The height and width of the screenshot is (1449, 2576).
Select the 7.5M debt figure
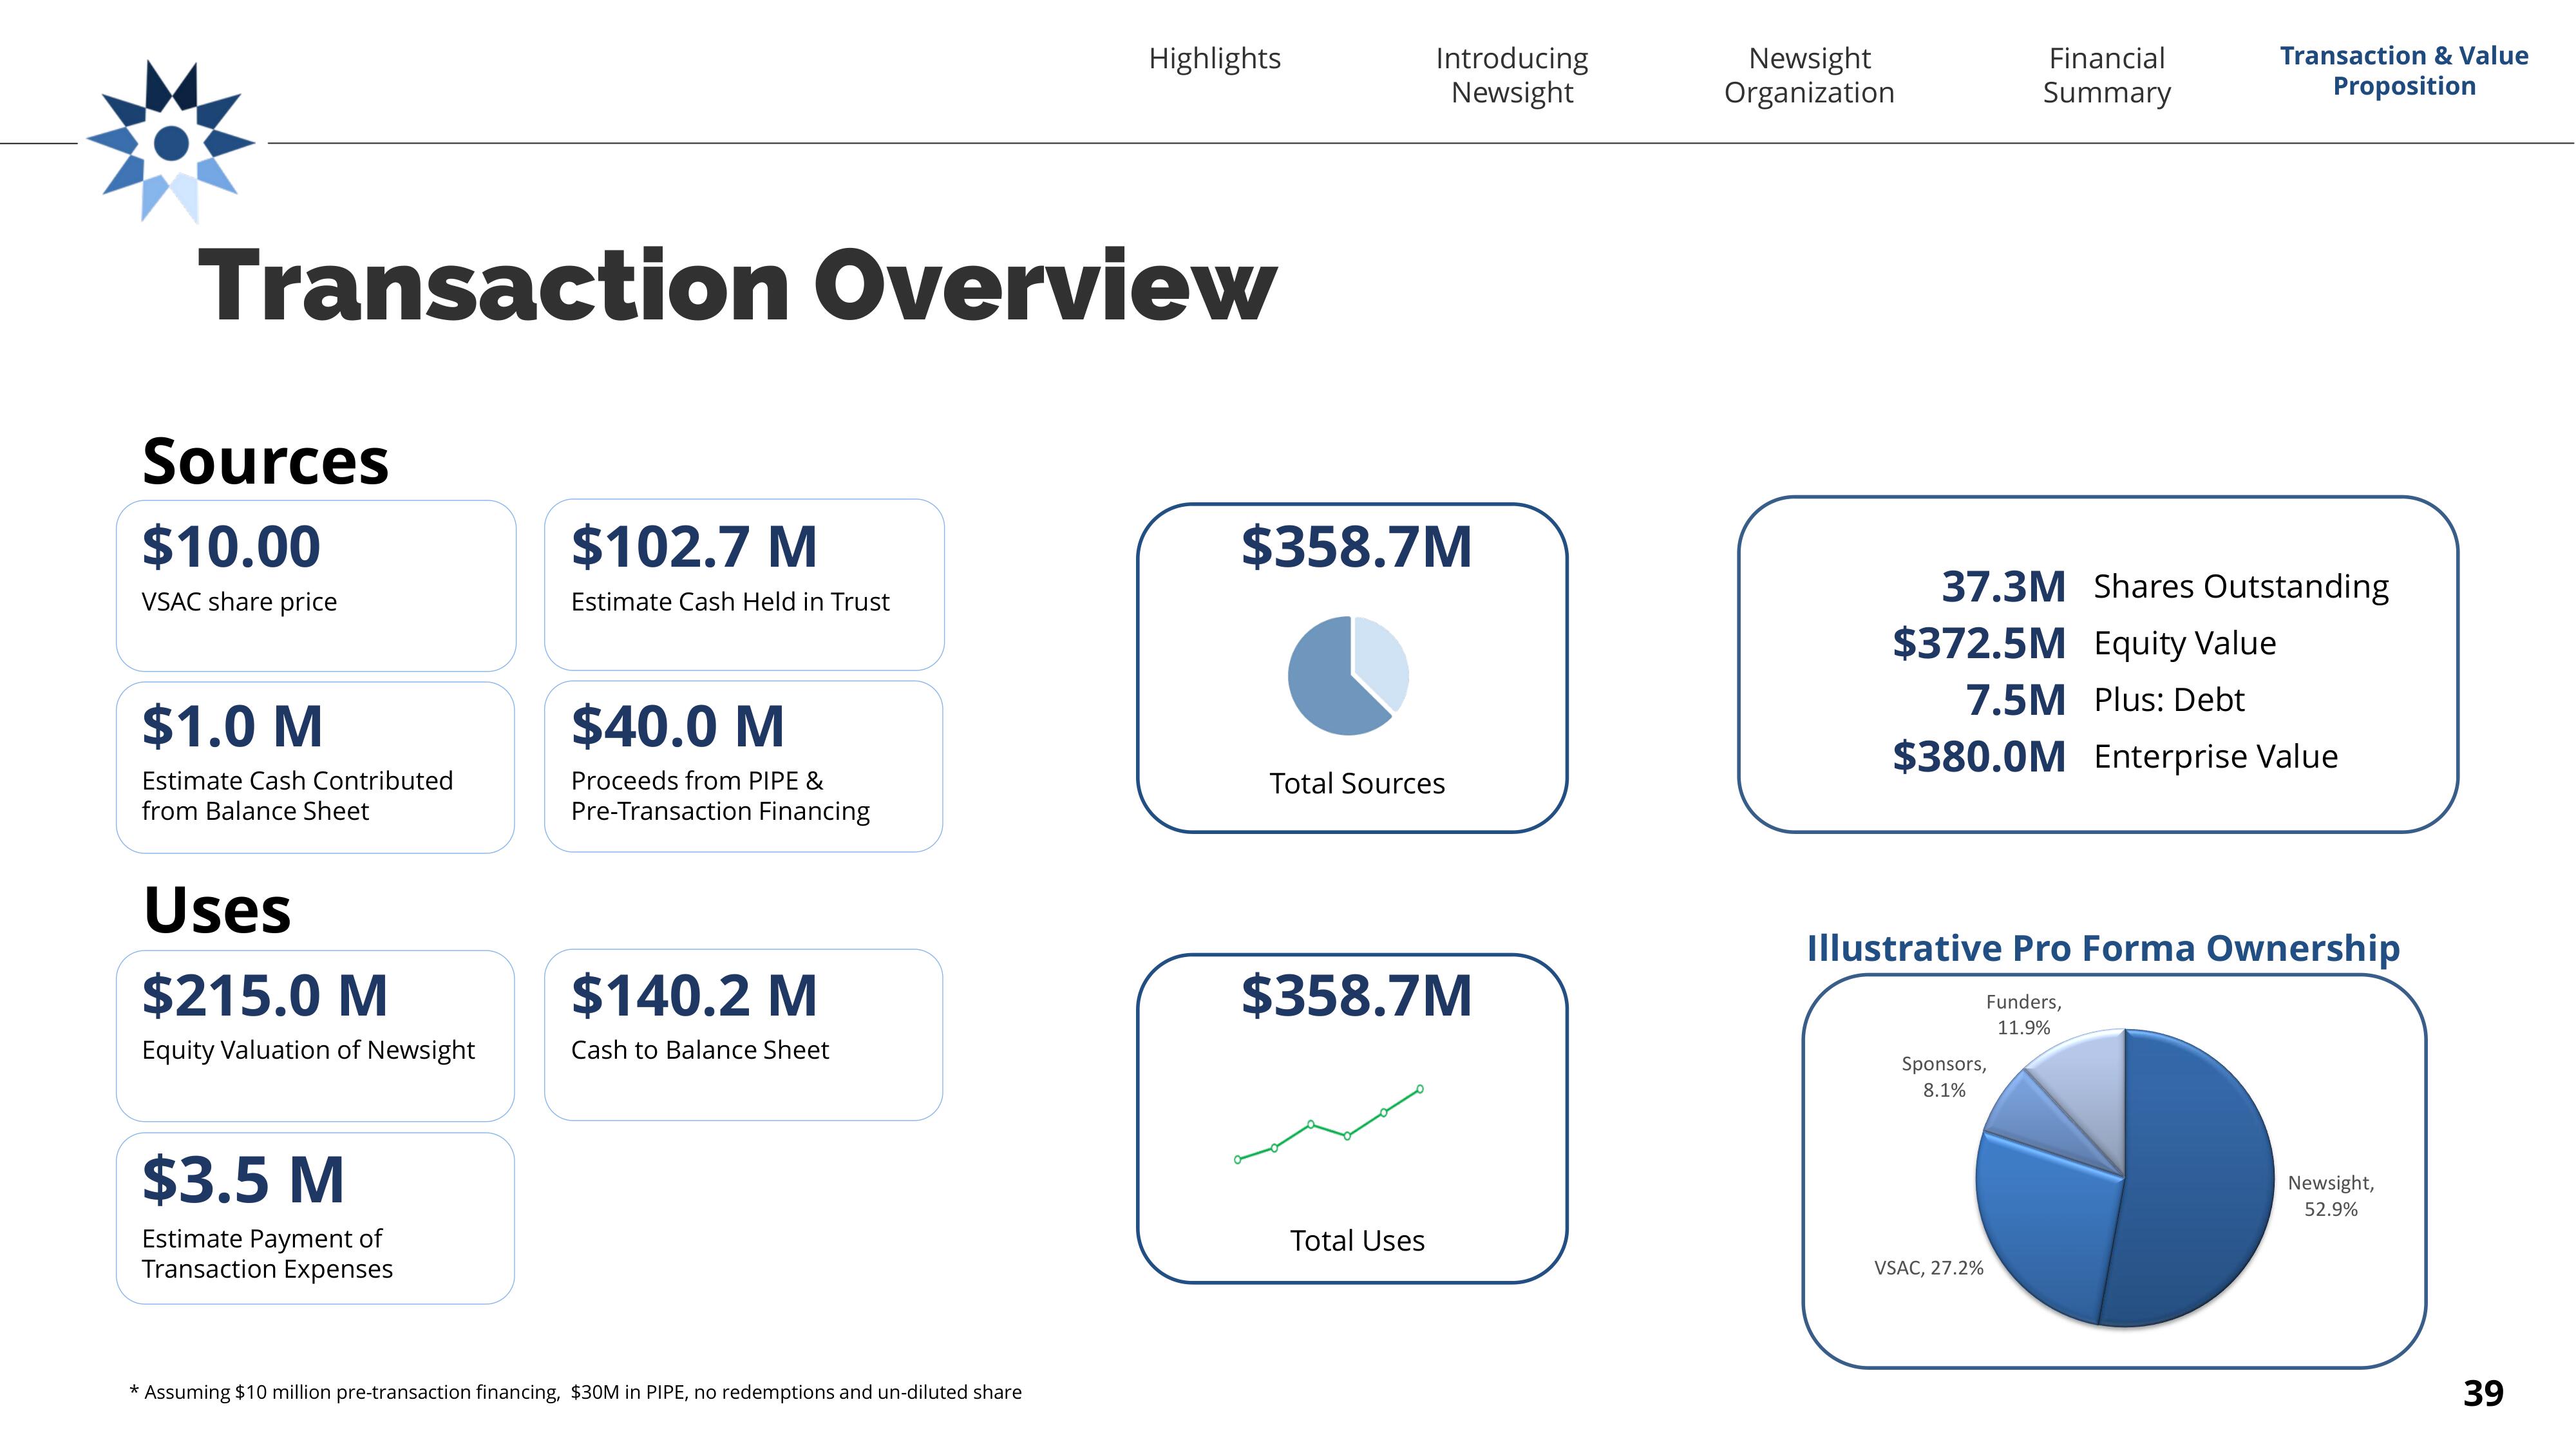(2015, 700)
